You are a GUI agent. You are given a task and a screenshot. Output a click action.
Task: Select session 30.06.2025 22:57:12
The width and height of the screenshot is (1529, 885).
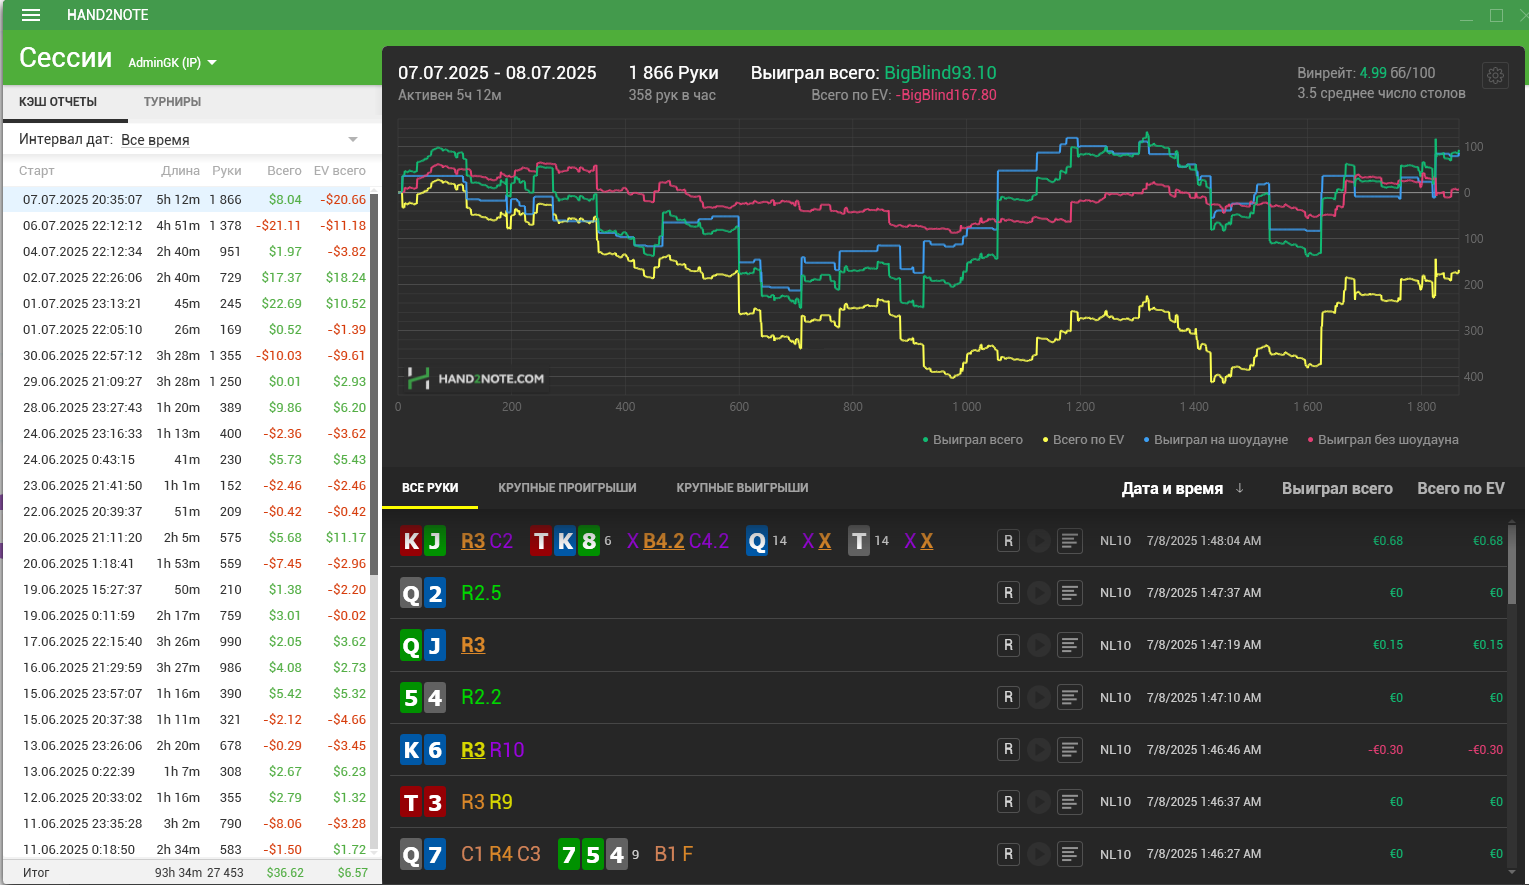(186, 356)
